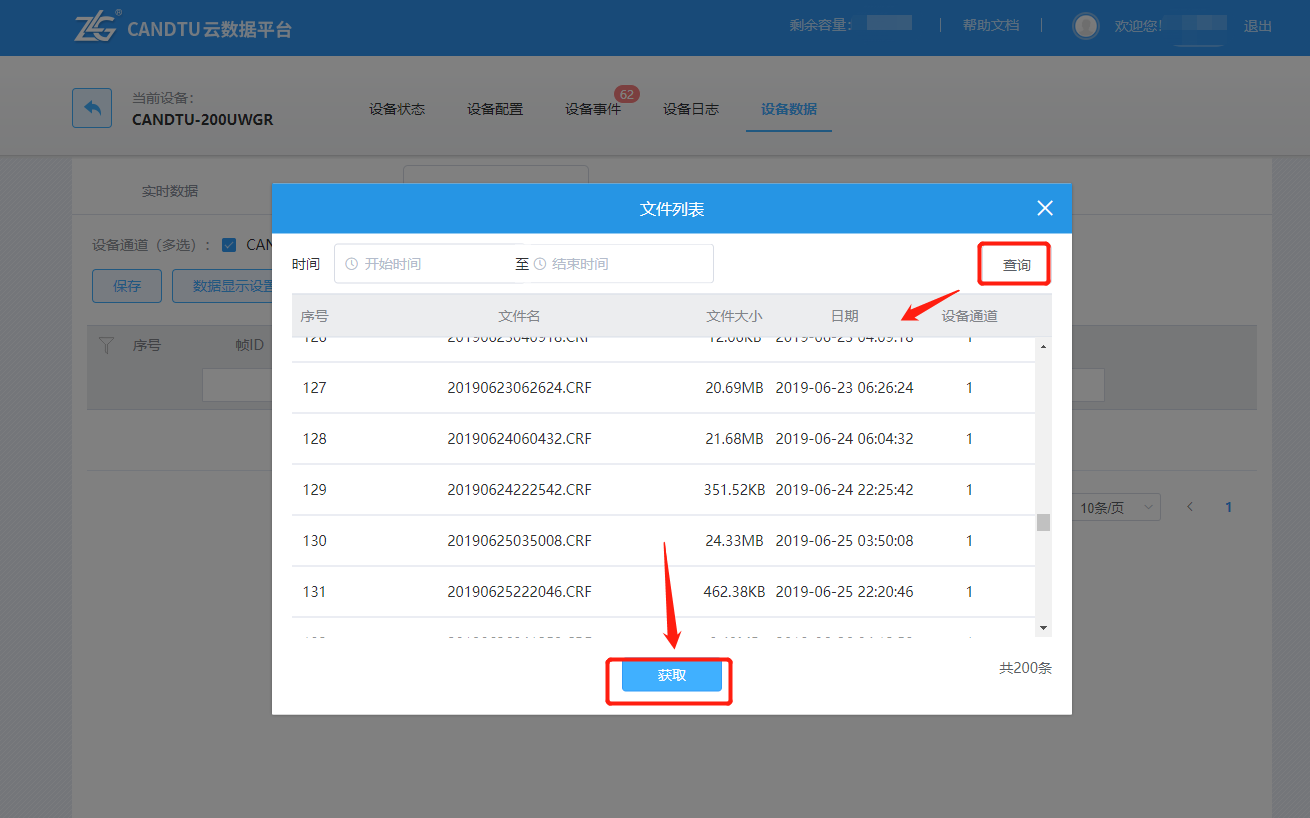Click the 查询 query button
Screen dimensions: 1310x818
[x=1013, y=263]
